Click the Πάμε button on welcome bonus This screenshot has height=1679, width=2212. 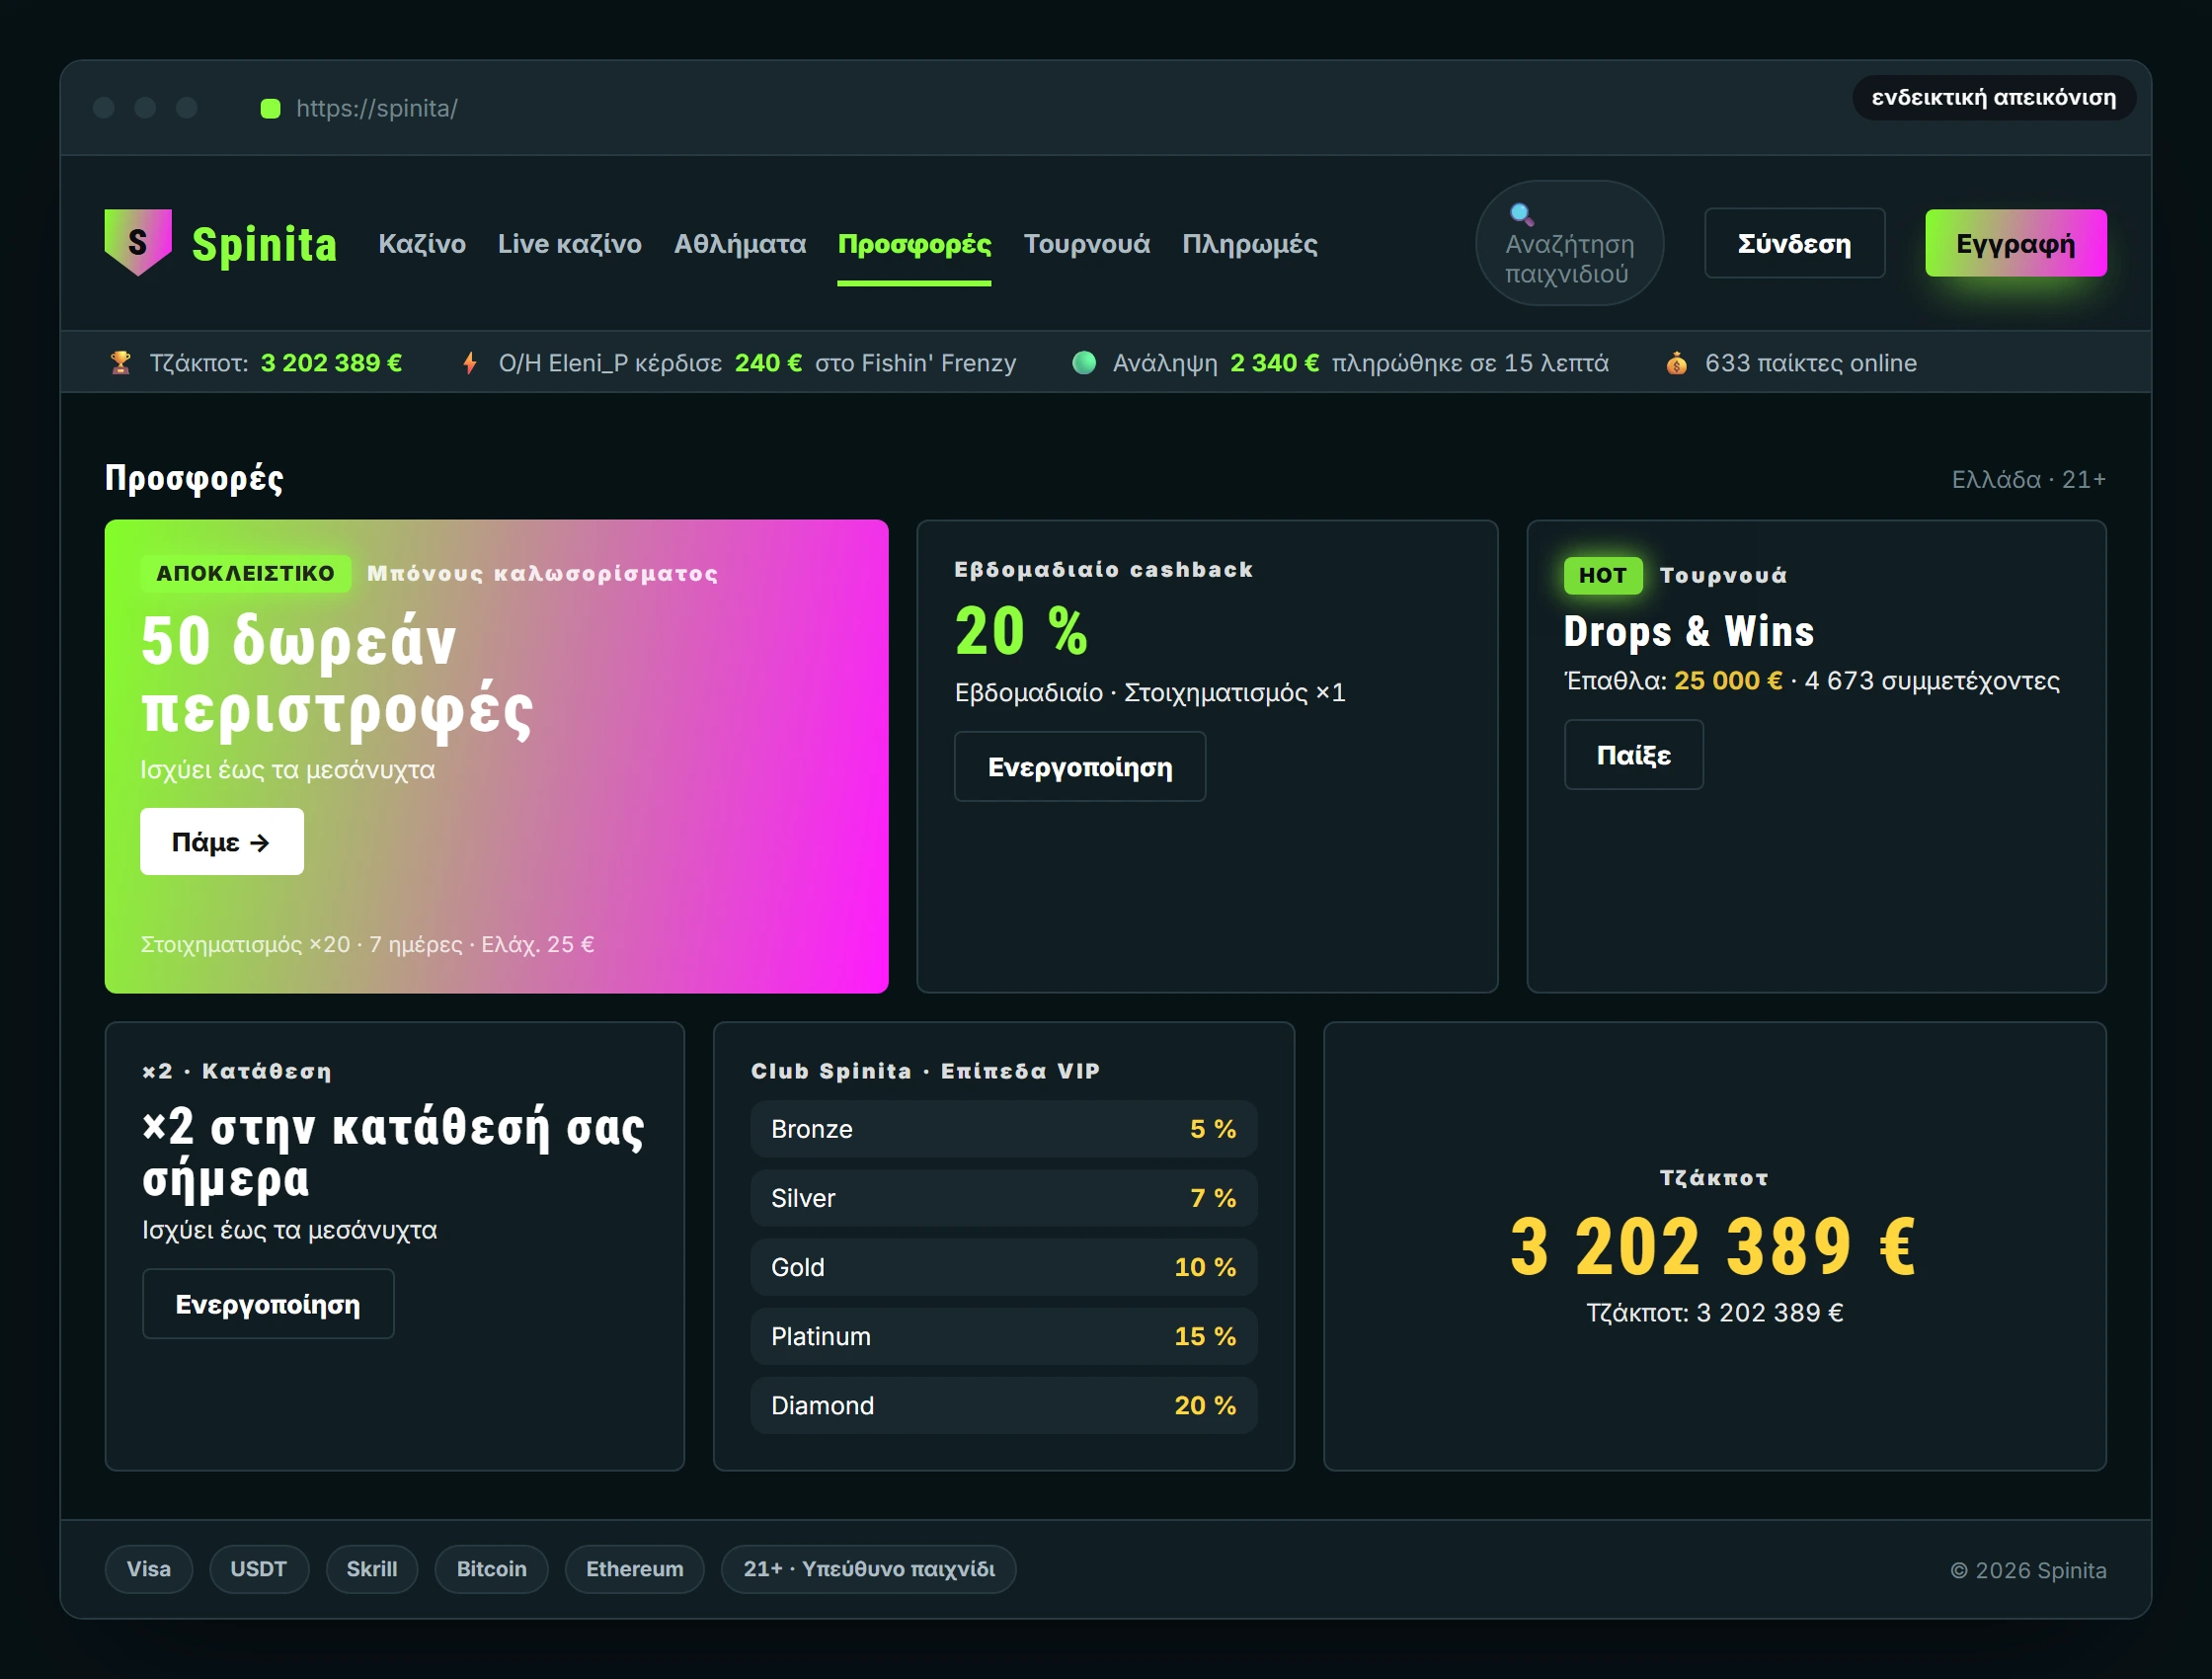coord(222,842)
